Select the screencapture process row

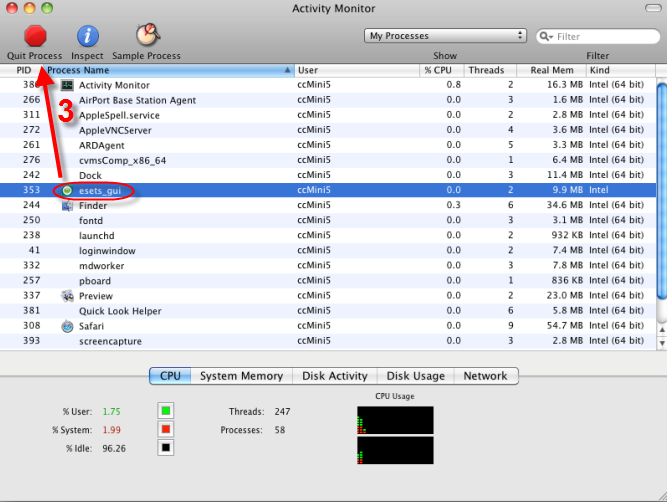[328, 341]
